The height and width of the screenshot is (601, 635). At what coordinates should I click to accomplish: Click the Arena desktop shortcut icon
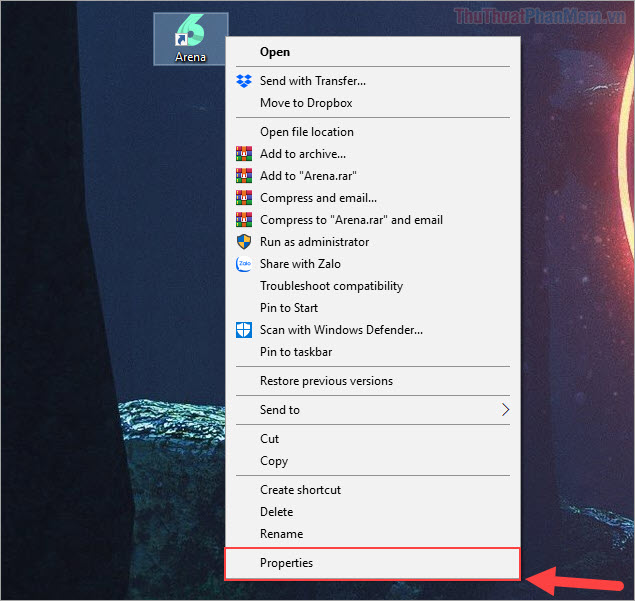(190, 37)
